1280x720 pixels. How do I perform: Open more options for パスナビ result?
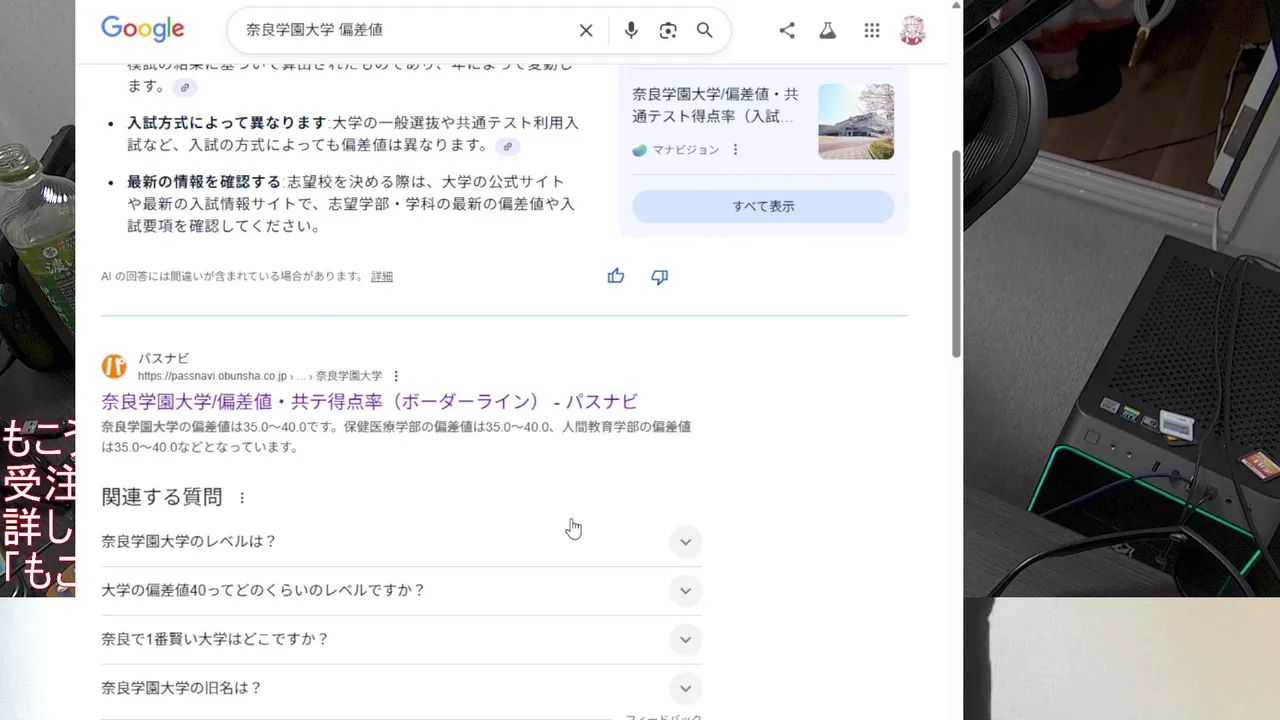coord(396,376)
